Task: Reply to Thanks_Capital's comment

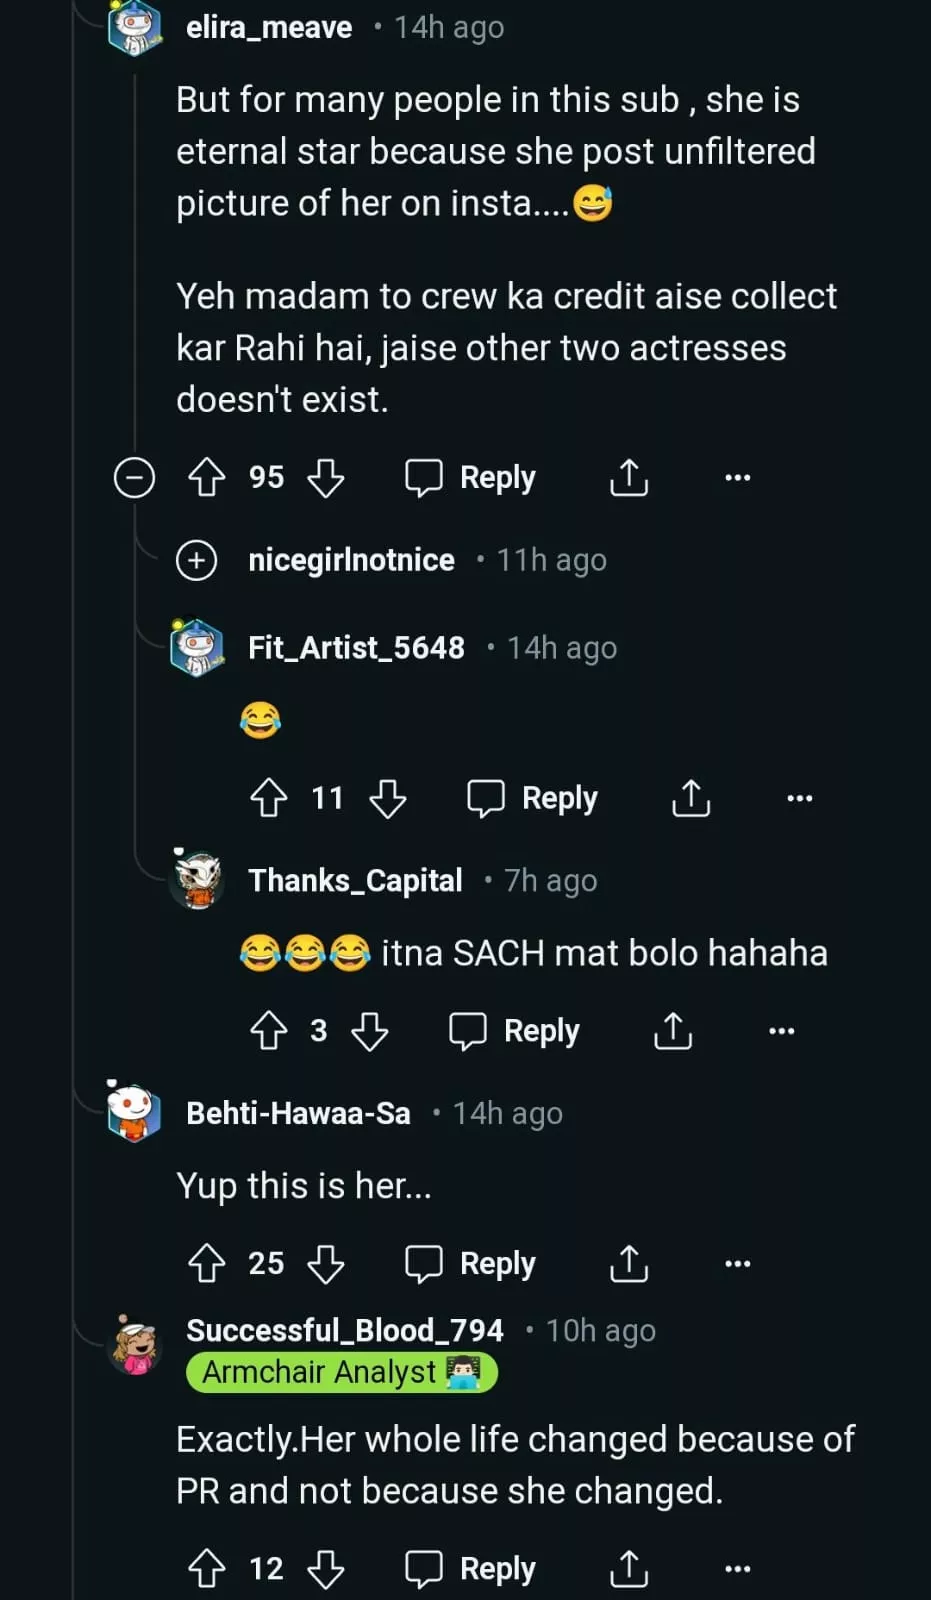Action: point(515,1031)
